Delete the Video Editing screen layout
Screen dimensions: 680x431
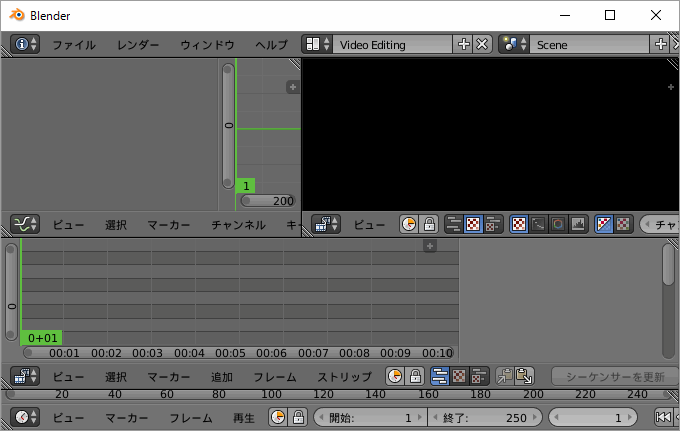pyautogui.click(x=482, y=44)
